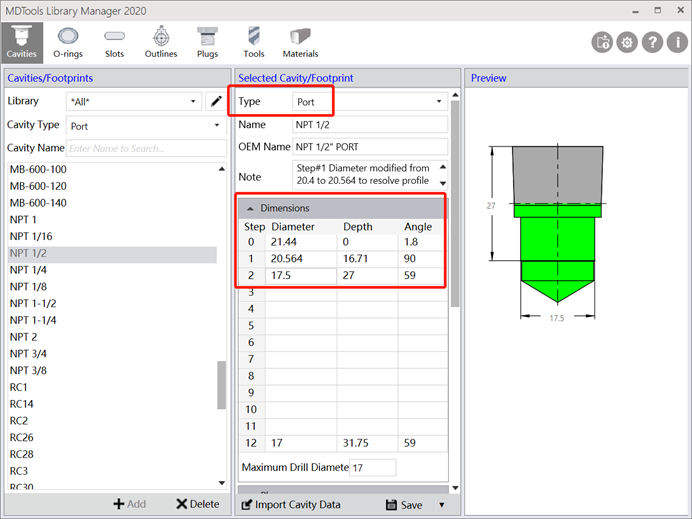Switch to the Slots section

pos(114,41)
